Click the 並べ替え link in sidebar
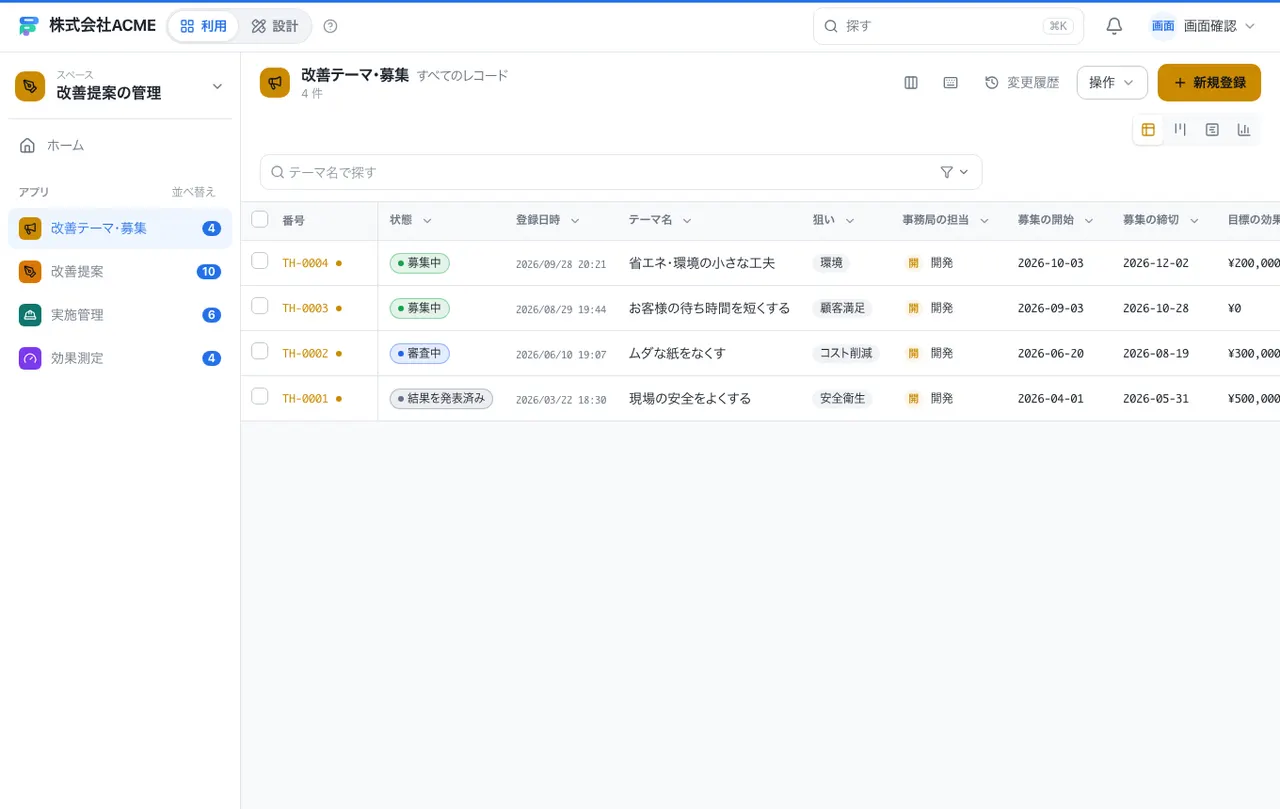 [x=194, y=192]
